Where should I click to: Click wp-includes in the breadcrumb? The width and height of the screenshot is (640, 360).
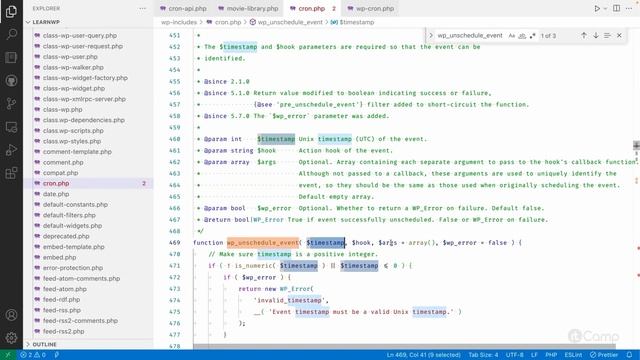click(x=179, y=22)
